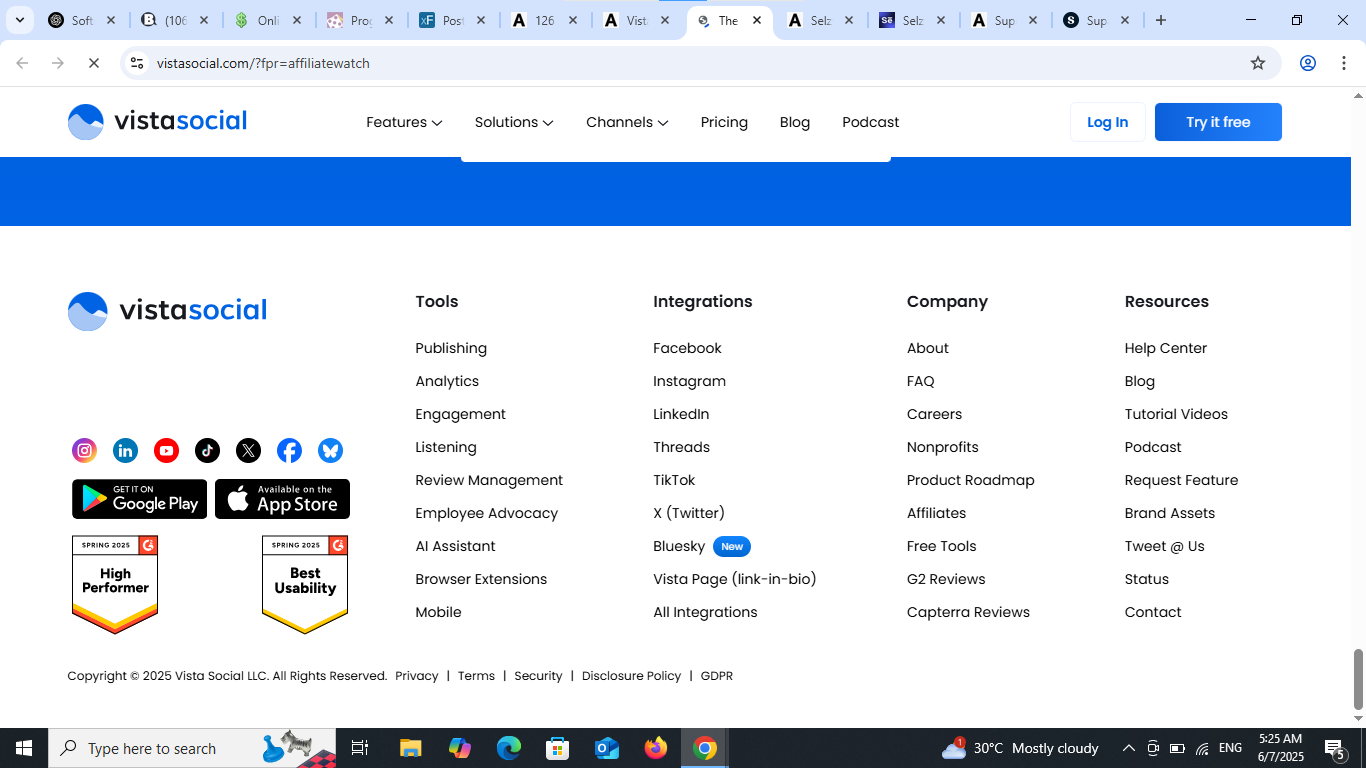Click the page vertical scrollbar thumb
This screenshot has width=1366, height=768.
click(1358, 678)
